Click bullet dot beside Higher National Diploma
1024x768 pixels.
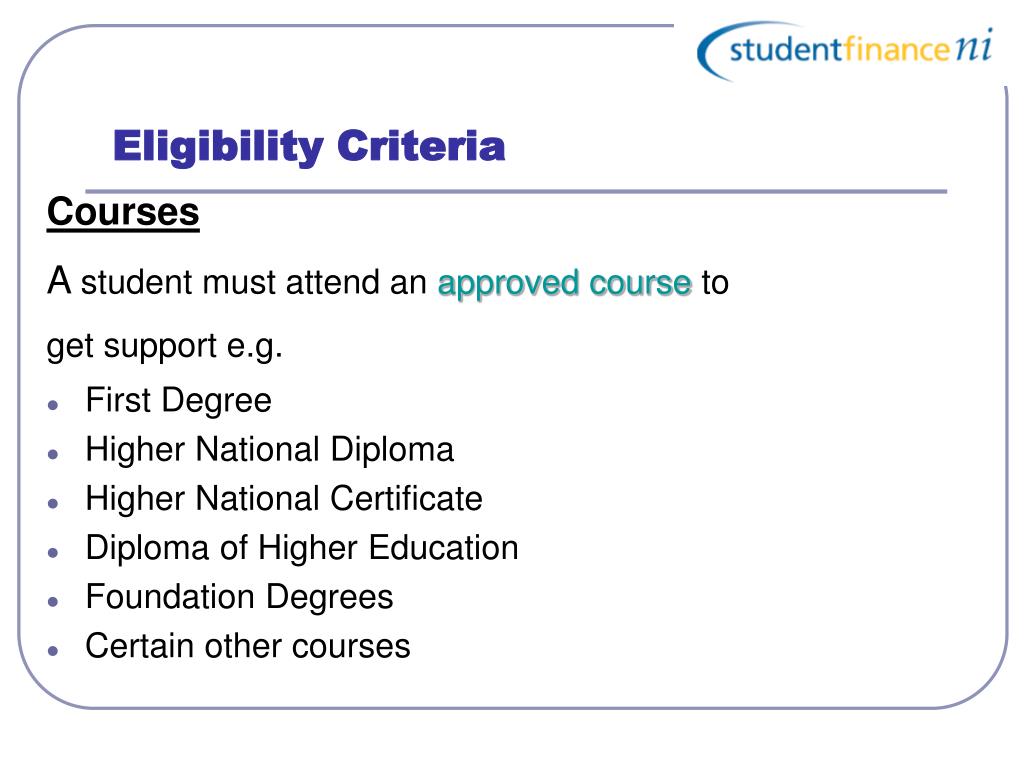tap(54, 454)
